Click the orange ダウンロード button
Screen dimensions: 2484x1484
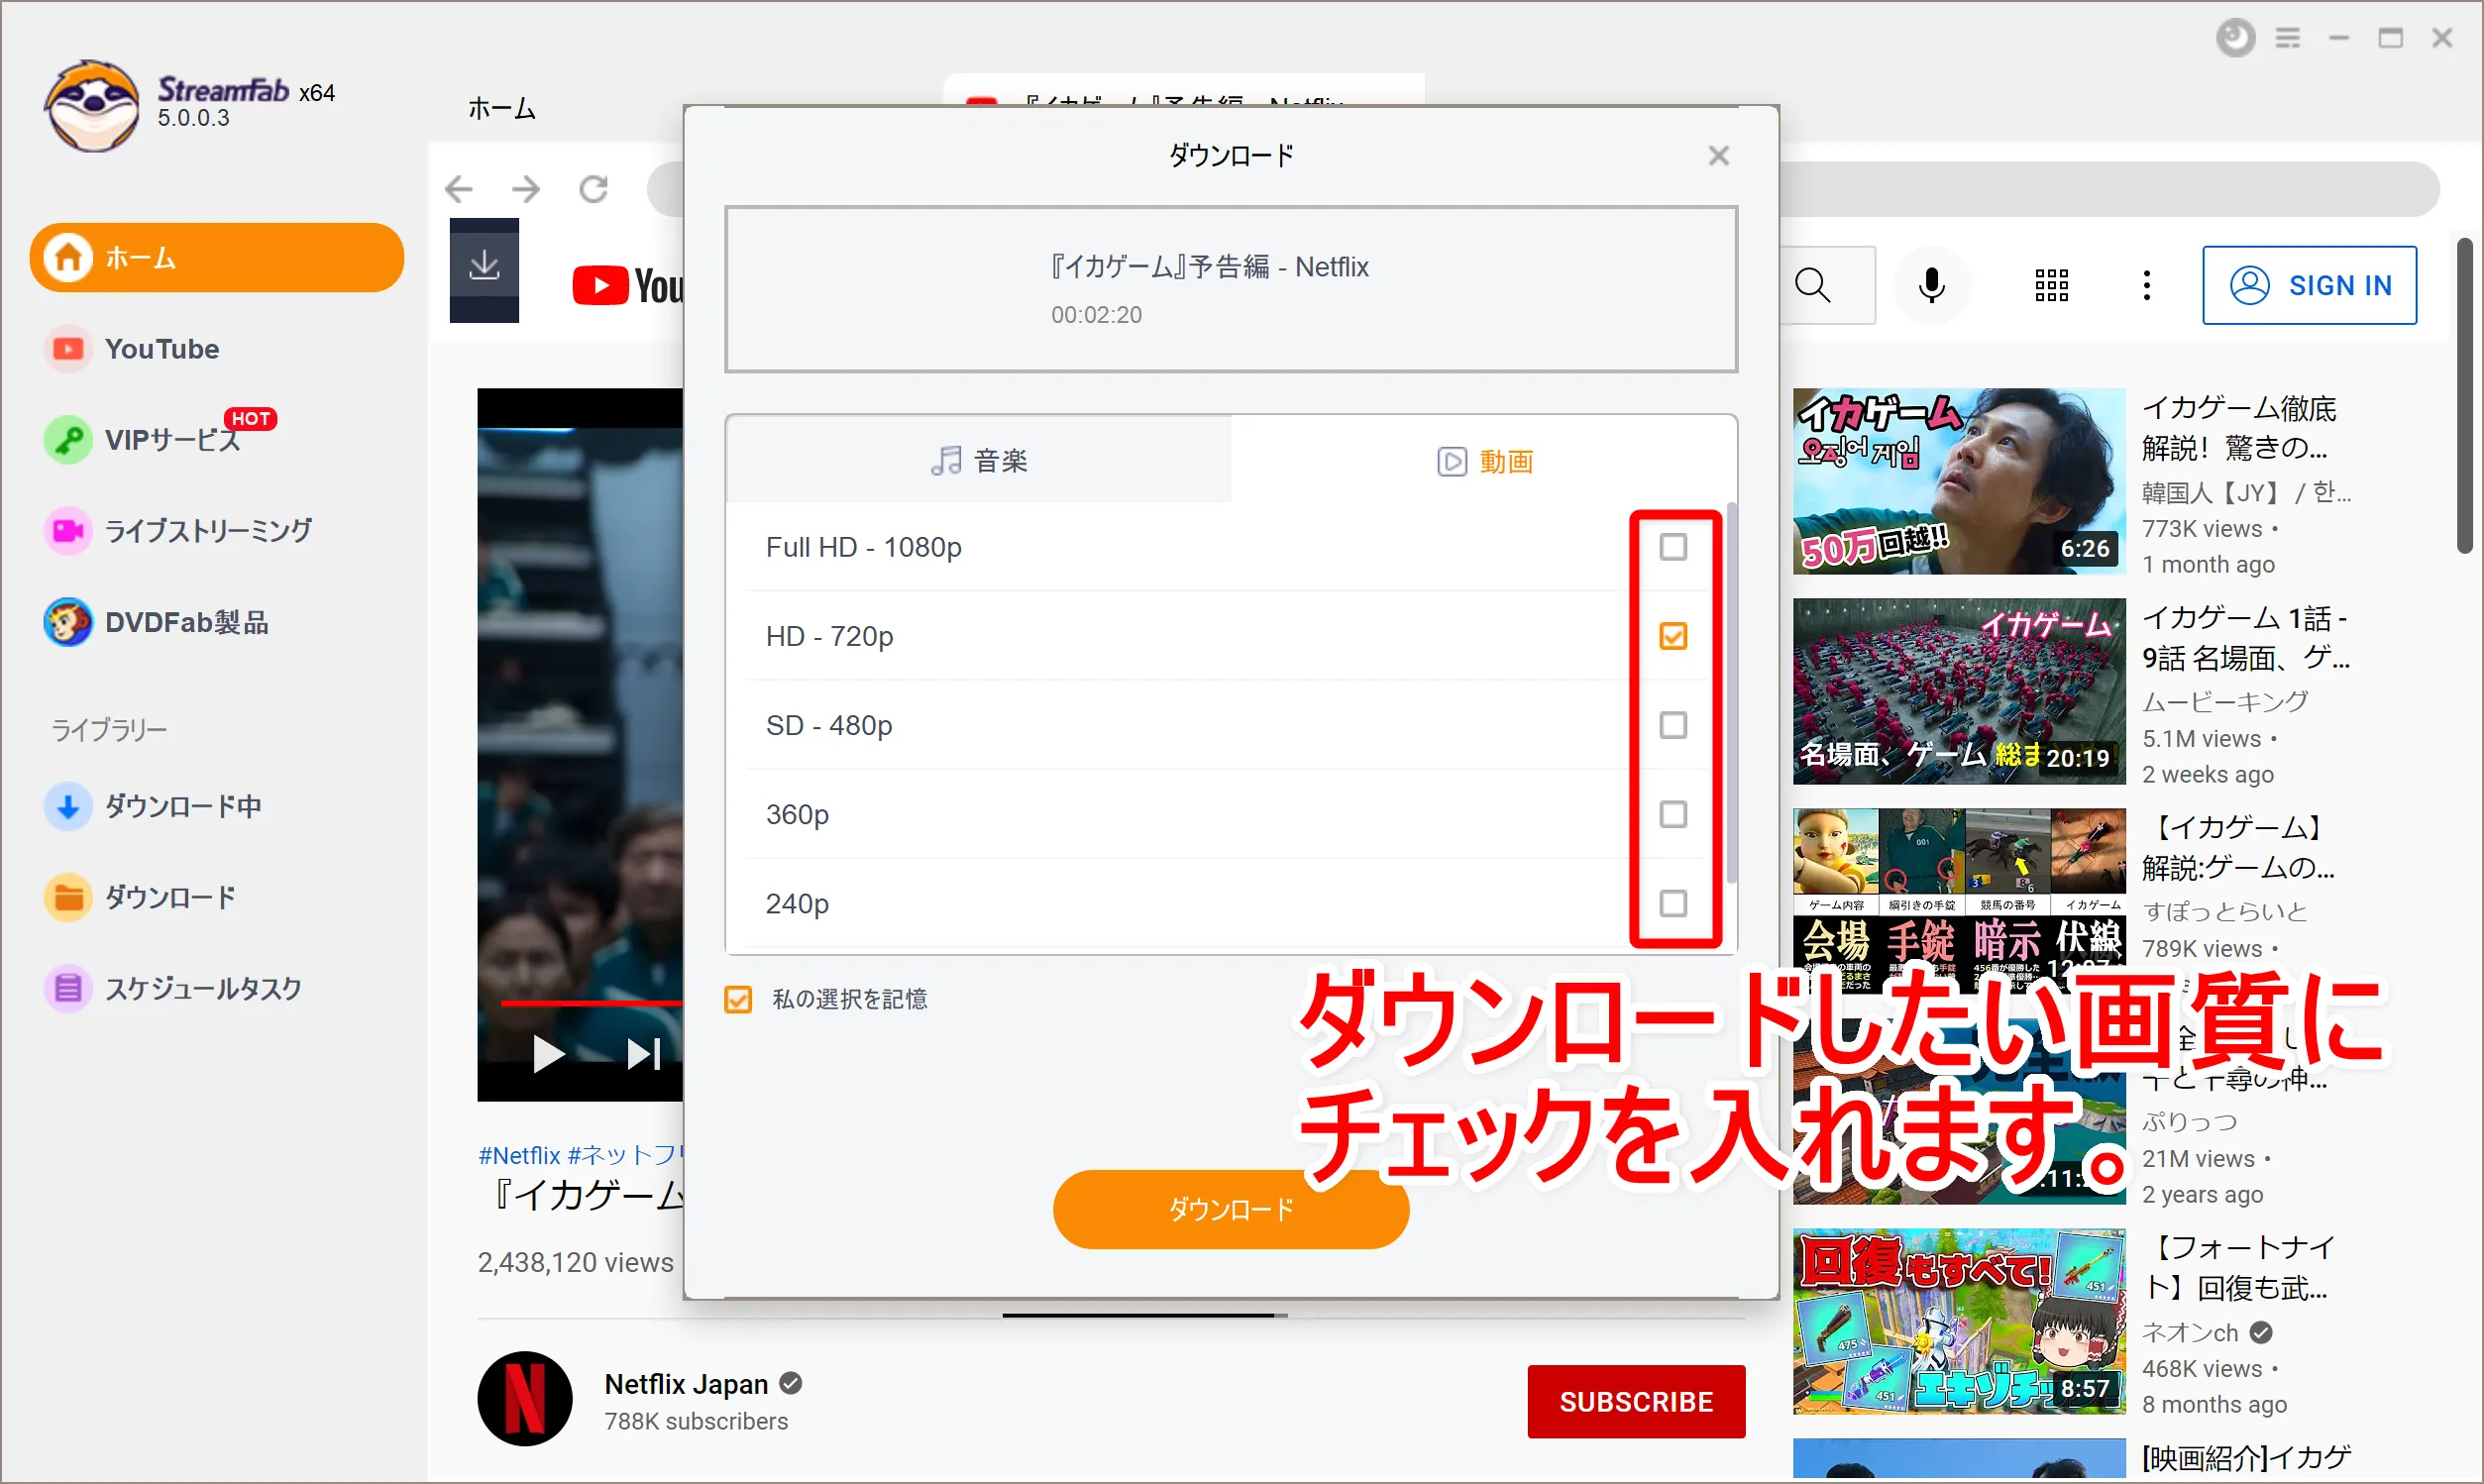point(1231,1209)
